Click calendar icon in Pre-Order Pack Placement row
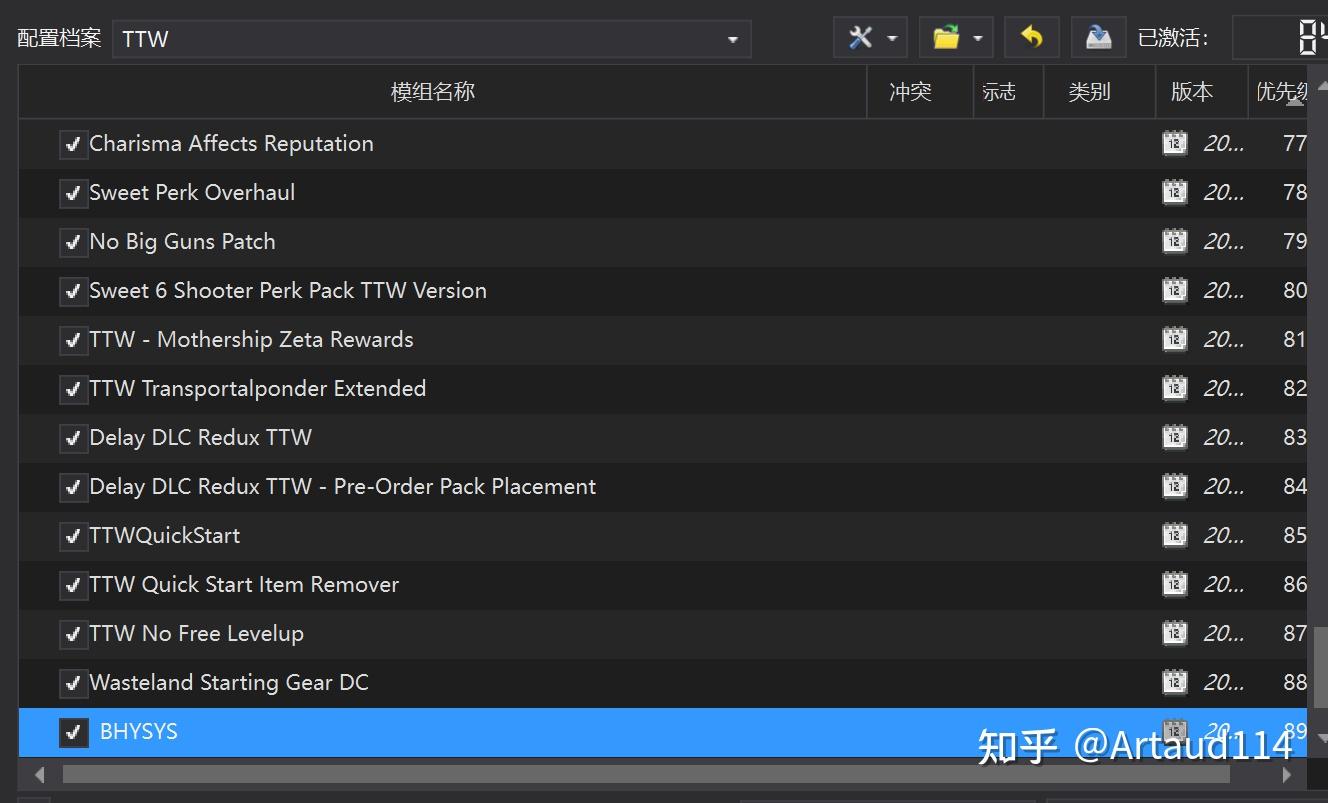The width and height of the screenshot is (1328, 803). (1175, 486)
